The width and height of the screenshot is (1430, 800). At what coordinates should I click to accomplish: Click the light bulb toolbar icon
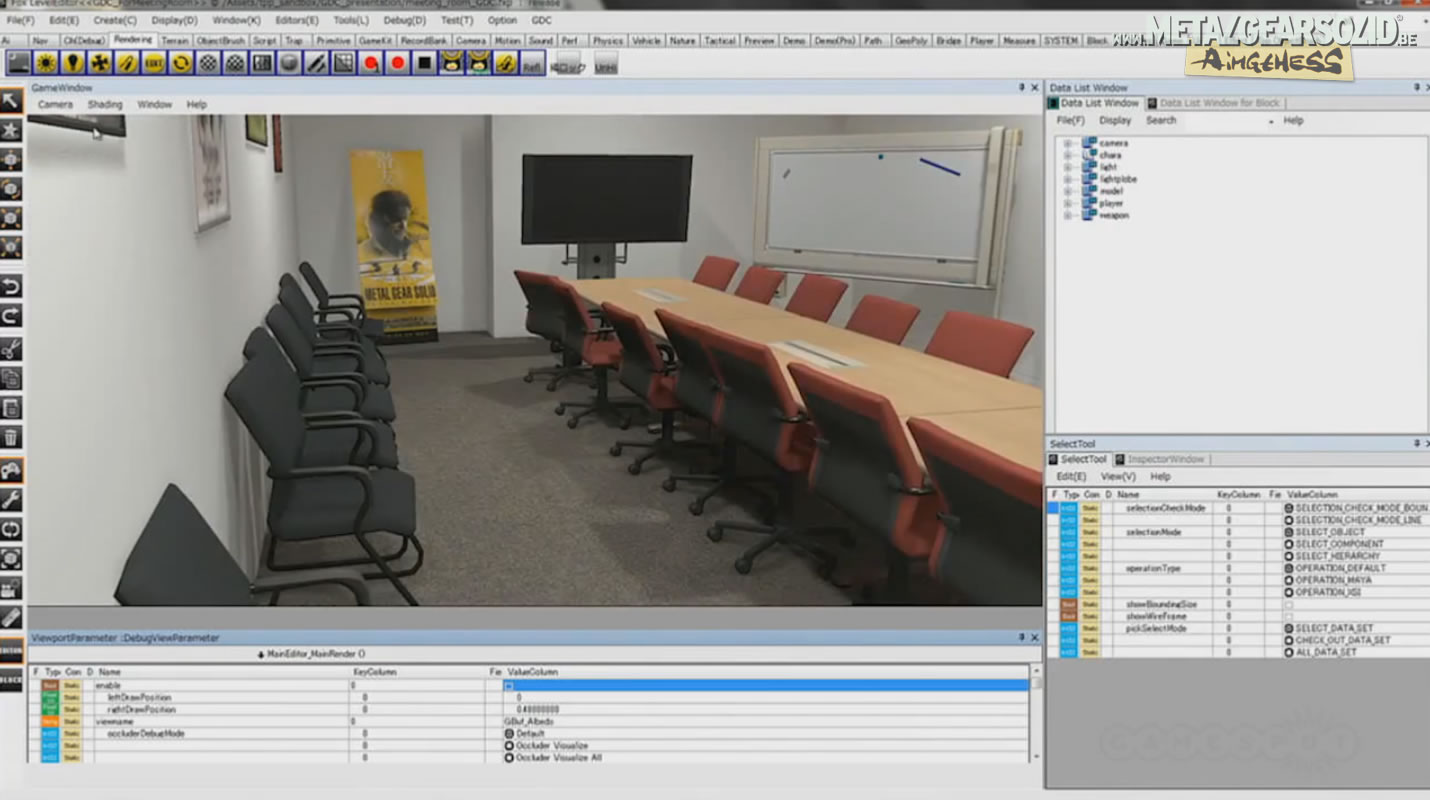pyautogui.click(x=73, y=63)
